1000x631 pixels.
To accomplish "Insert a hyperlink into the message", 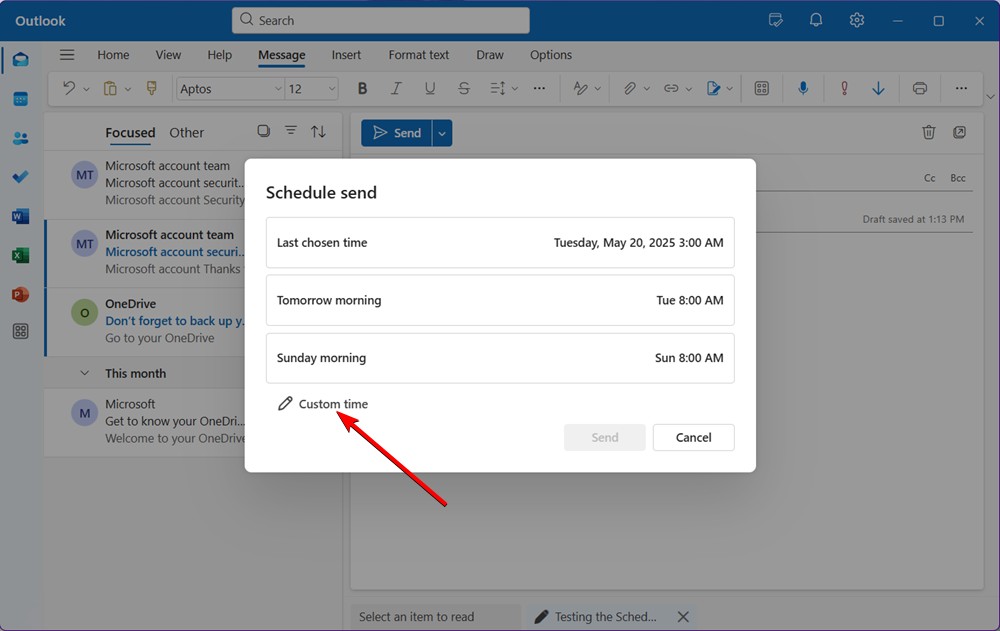I will [x=671, y=88].
